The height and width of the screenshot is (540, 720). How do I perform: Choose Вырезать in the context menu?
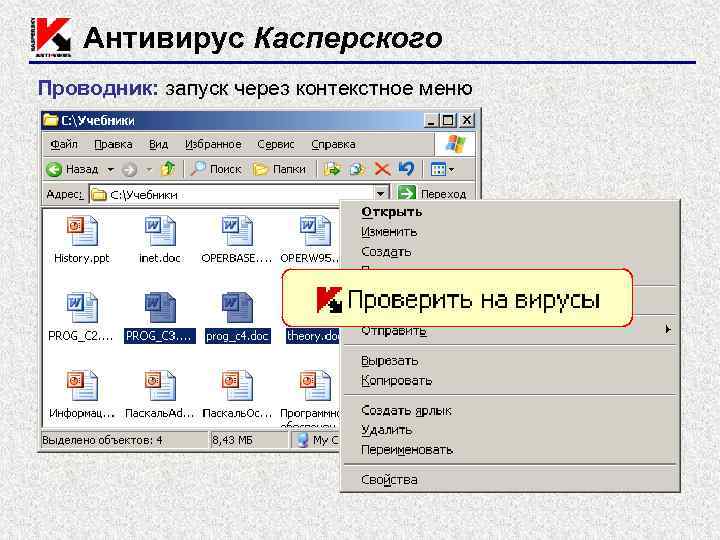510,361
